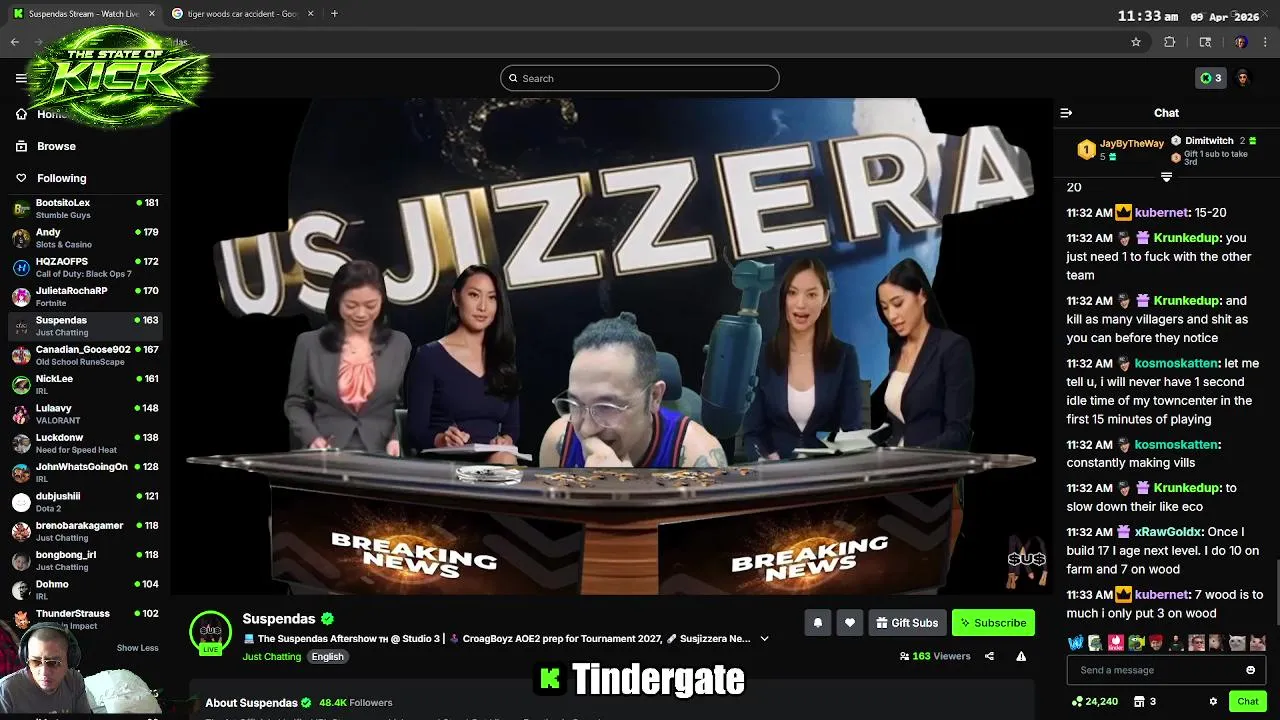Collapse the list with Show Less
The image size is (1280, 720).
tap(137, 648)
